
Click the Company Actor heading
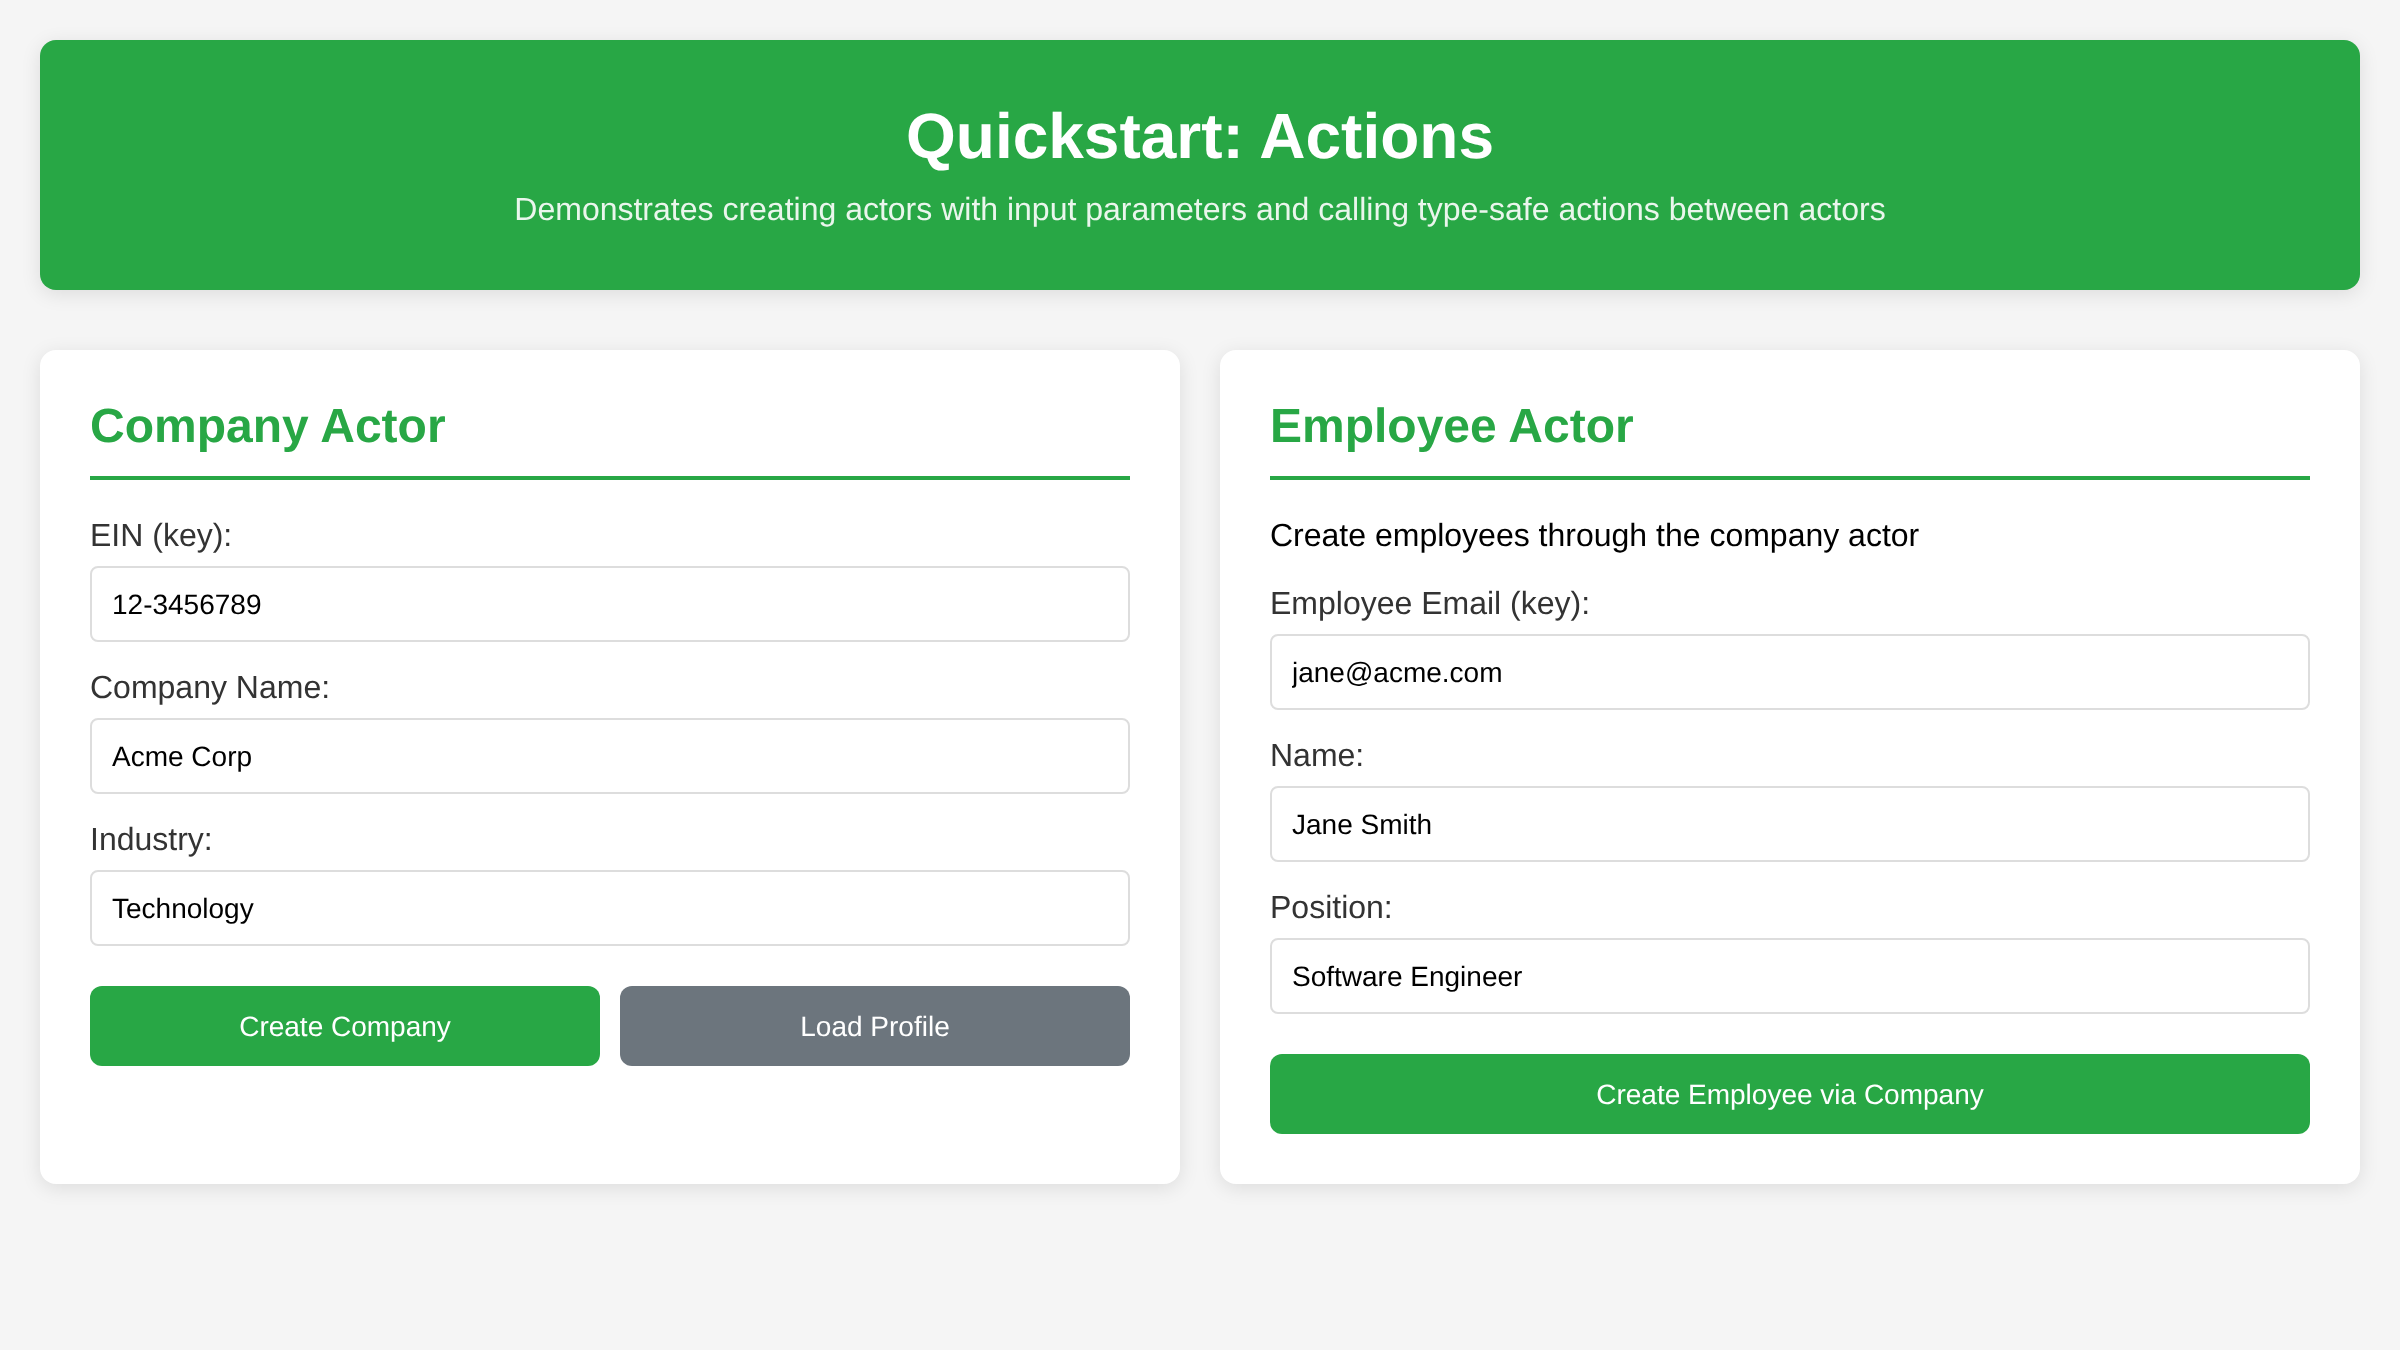pyautogui.click(x=267, y=426)
